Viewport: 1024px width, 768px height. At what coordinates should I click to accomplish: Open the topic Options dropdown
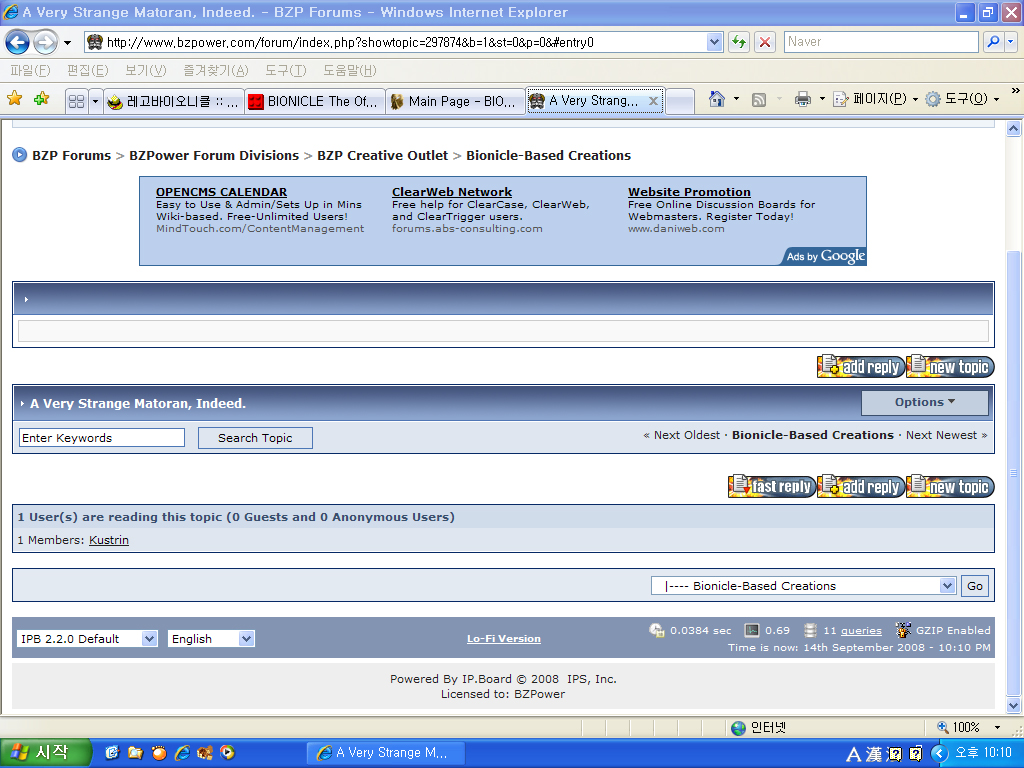(x=924, y=402)
